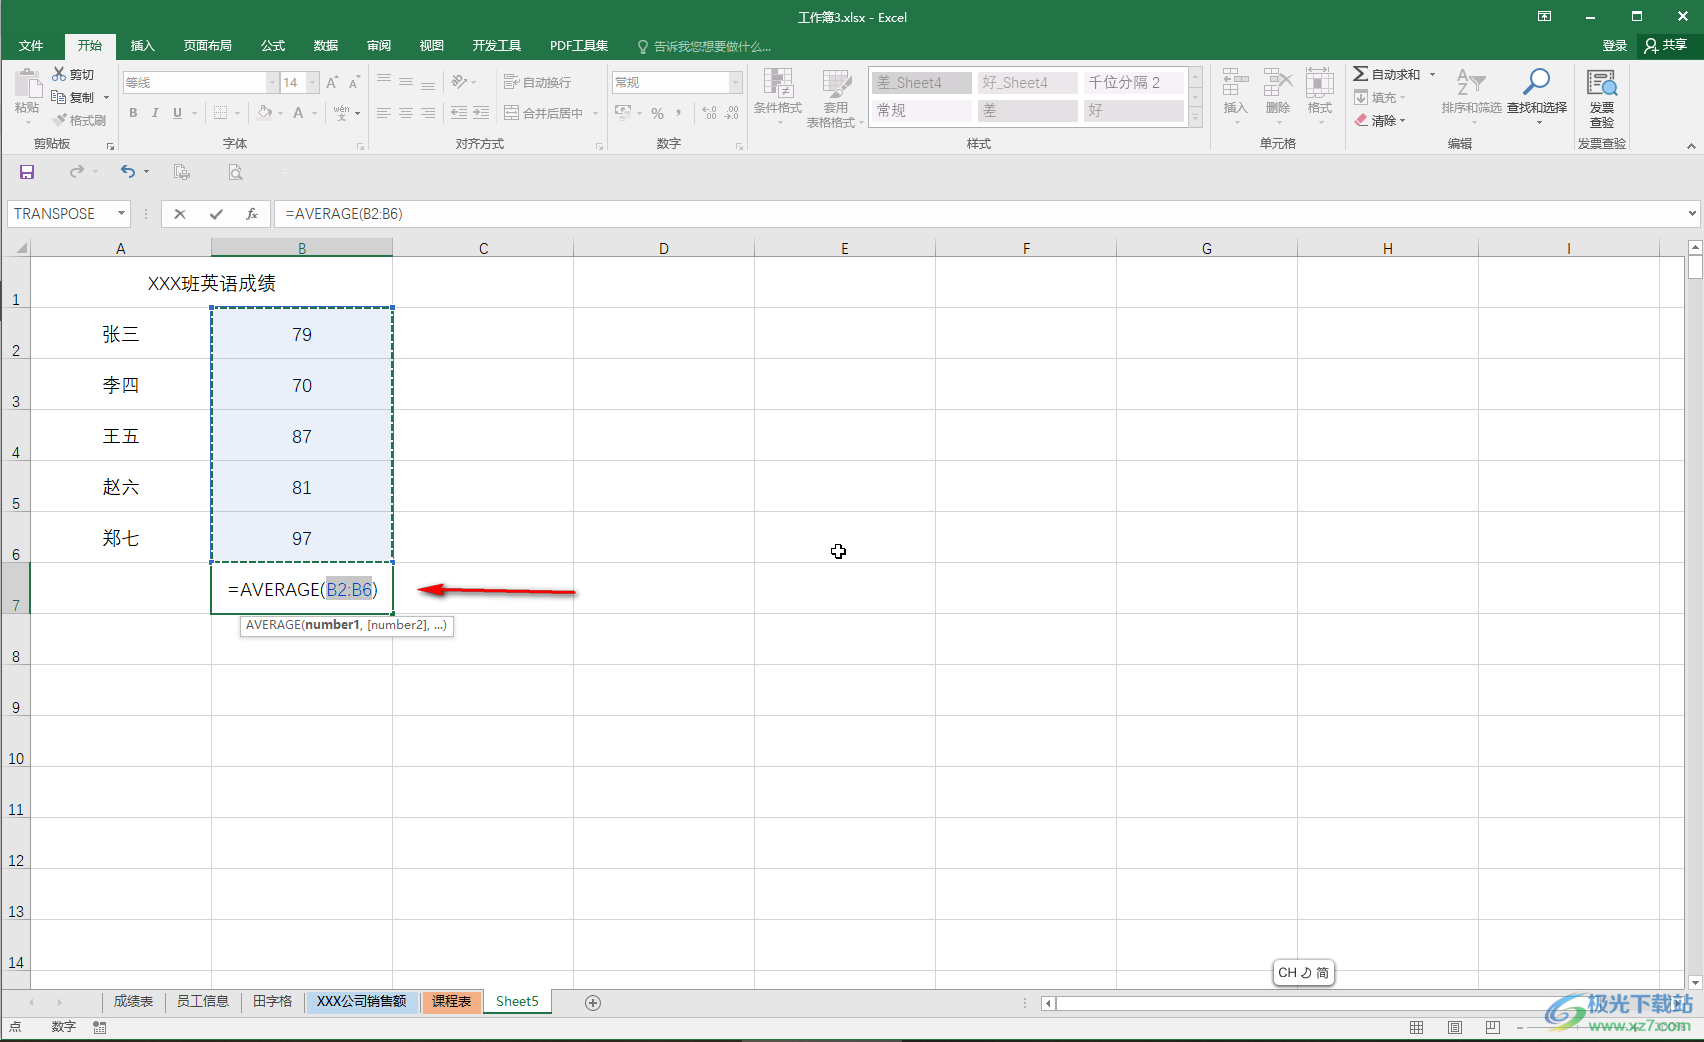The width and height of the screenshot is (1704, 1042).
Task: Toggle align text left
Action: (x=384, y=113)
